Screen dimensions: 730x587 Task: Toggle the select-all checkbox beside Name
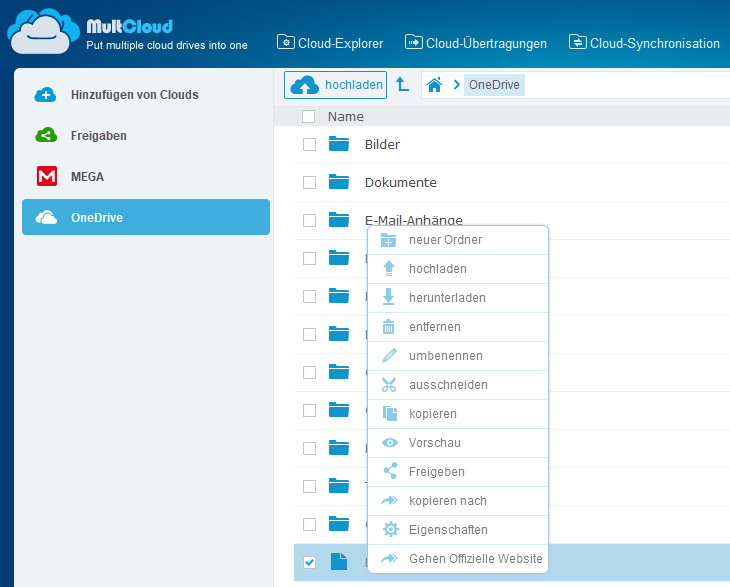pos(308,116)
